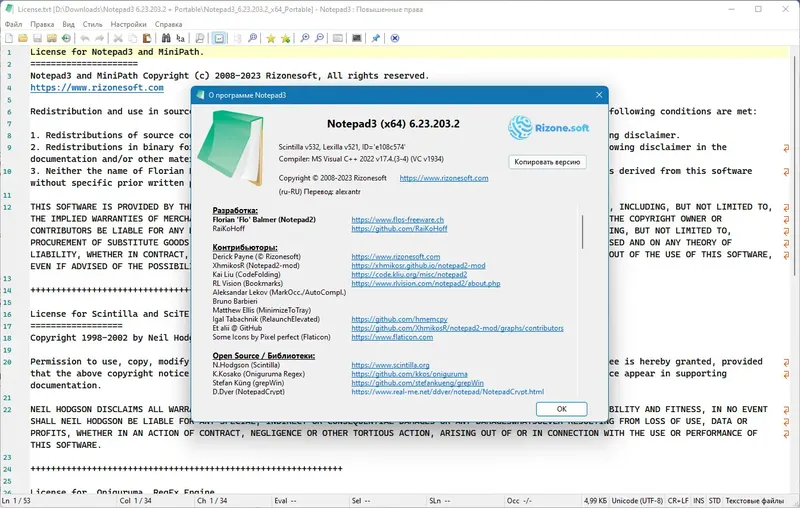Click the Zoom In magnifier icon
Image resolution: width=800 pixels, height=508 pixels.
click(x=305, y=38)
